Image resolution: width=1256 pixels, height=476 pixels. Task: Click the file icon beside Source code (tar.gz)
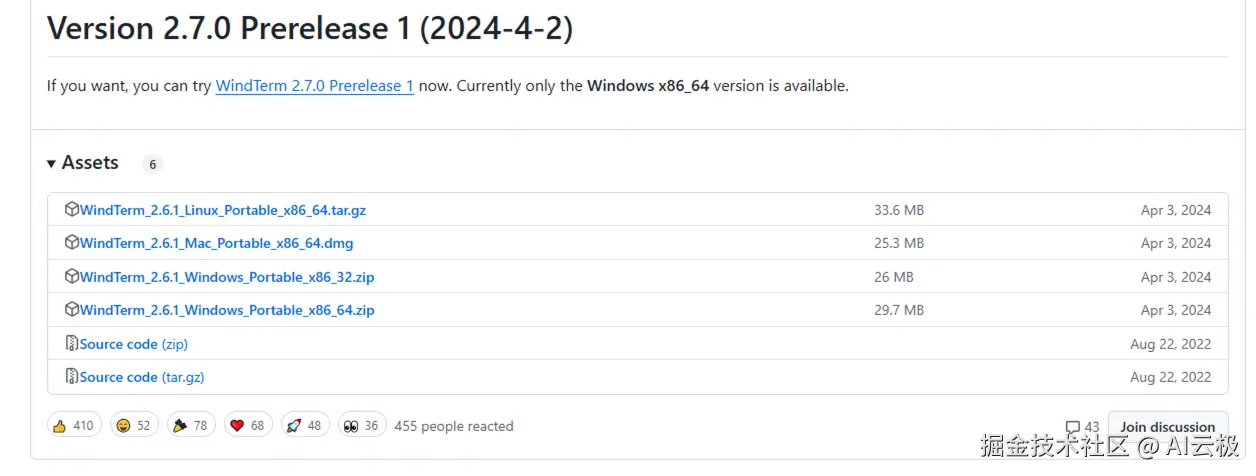coord(72,377)
